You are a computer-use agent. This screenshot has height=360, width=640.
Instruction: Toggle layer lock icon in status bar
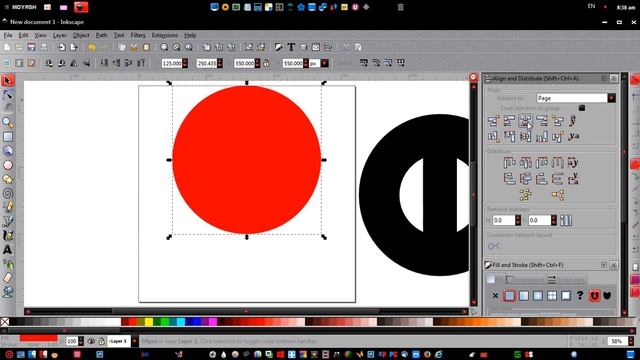[x=101, y=341]
